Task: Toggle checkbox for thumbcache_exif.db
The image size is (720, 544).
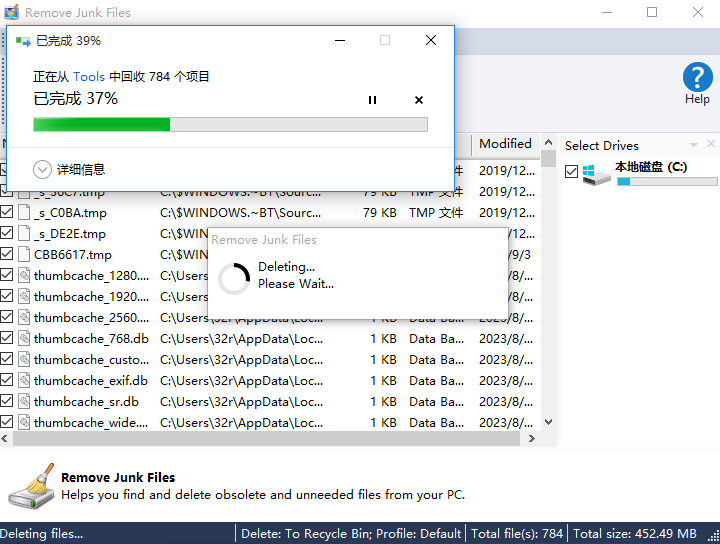Action: click(6, 380)
